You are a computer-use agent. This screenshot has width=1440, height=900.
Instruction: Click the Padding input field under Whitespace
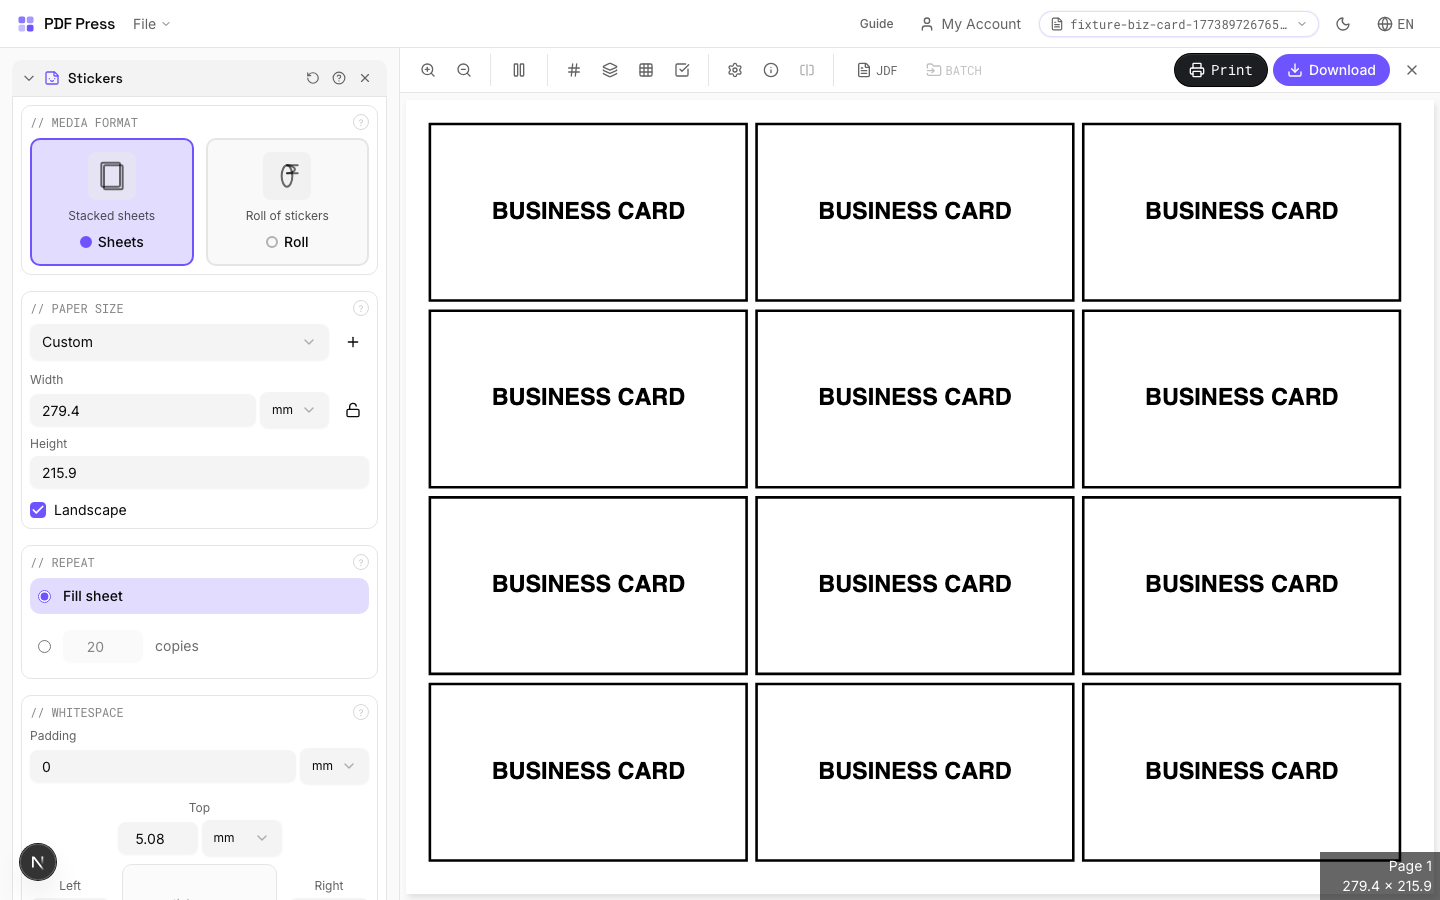coord(162,766)
